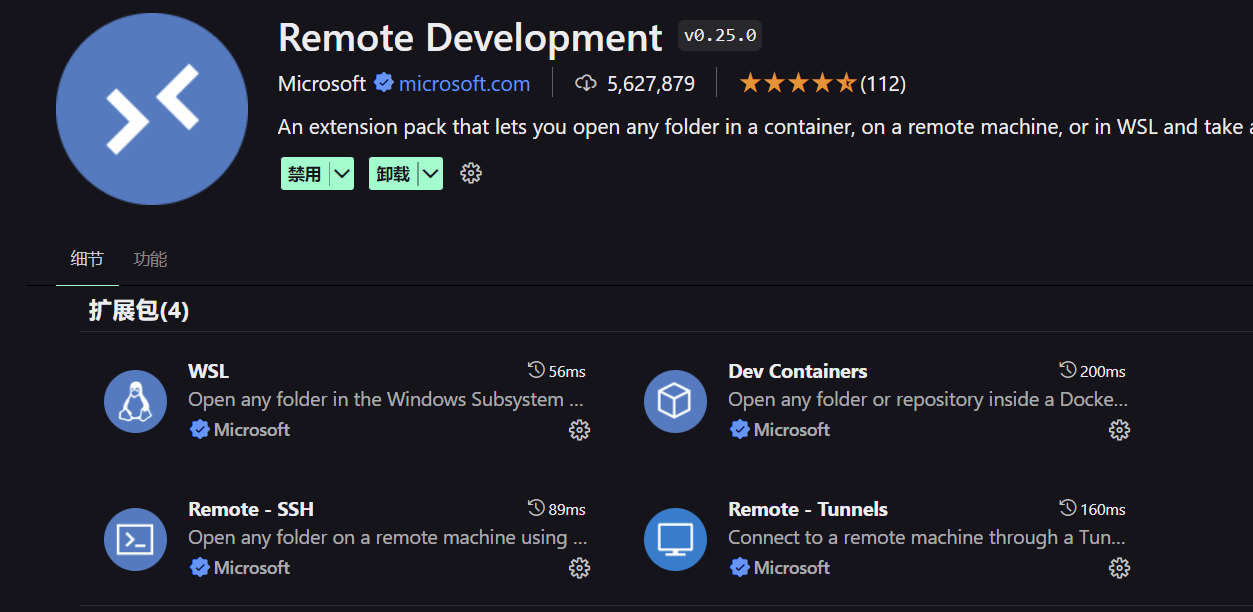
Task: Click the Remote - Tunnels description text
Action: [927, 538]
